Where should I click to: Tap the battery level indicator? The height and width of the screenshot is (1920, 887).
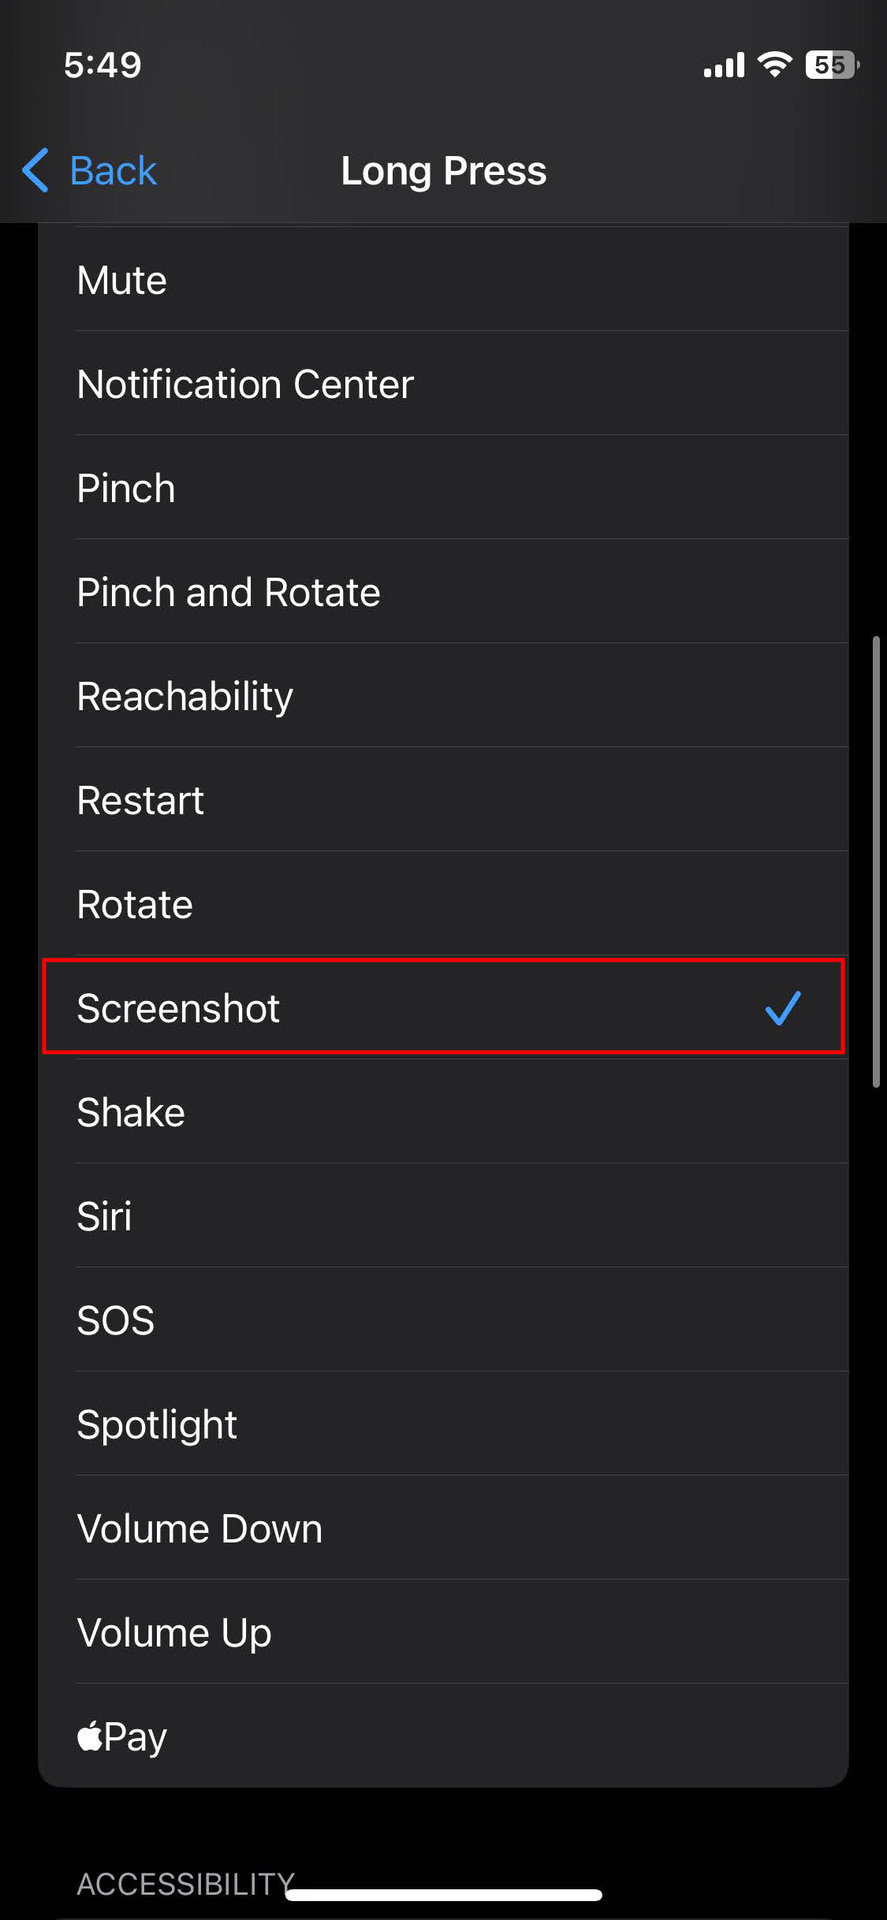pyautogui.click(x=831, y=65)
